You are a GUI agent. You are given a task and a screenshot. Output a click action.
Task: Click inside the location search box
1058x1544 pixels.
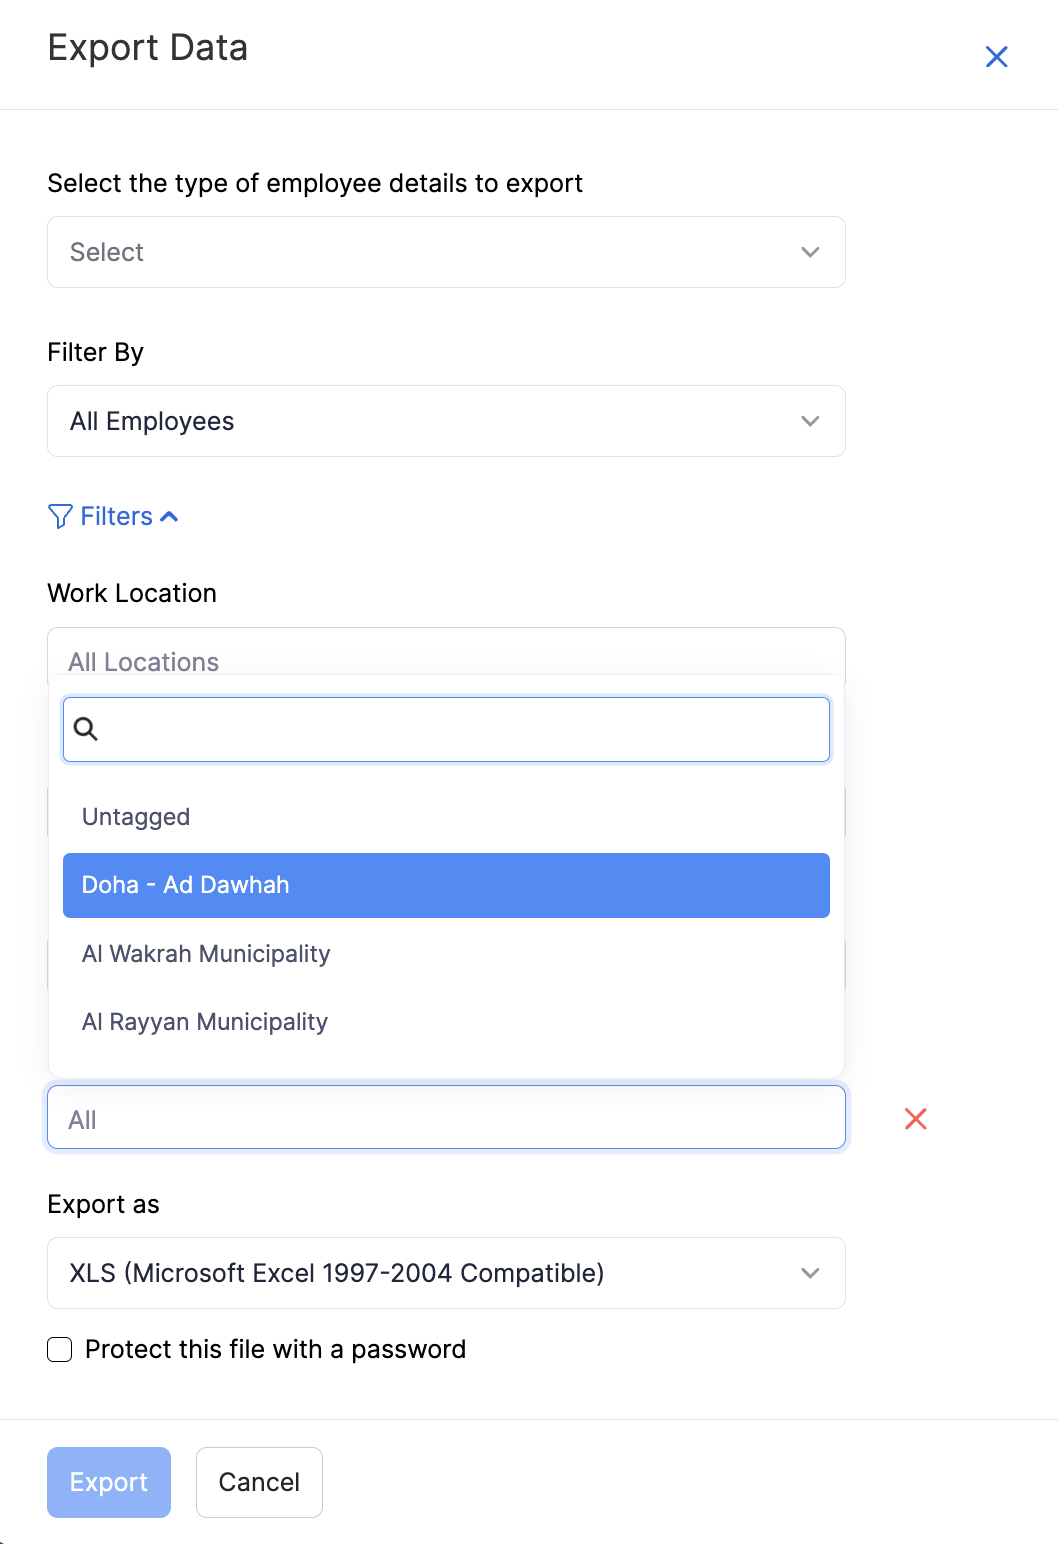[445, 729]
